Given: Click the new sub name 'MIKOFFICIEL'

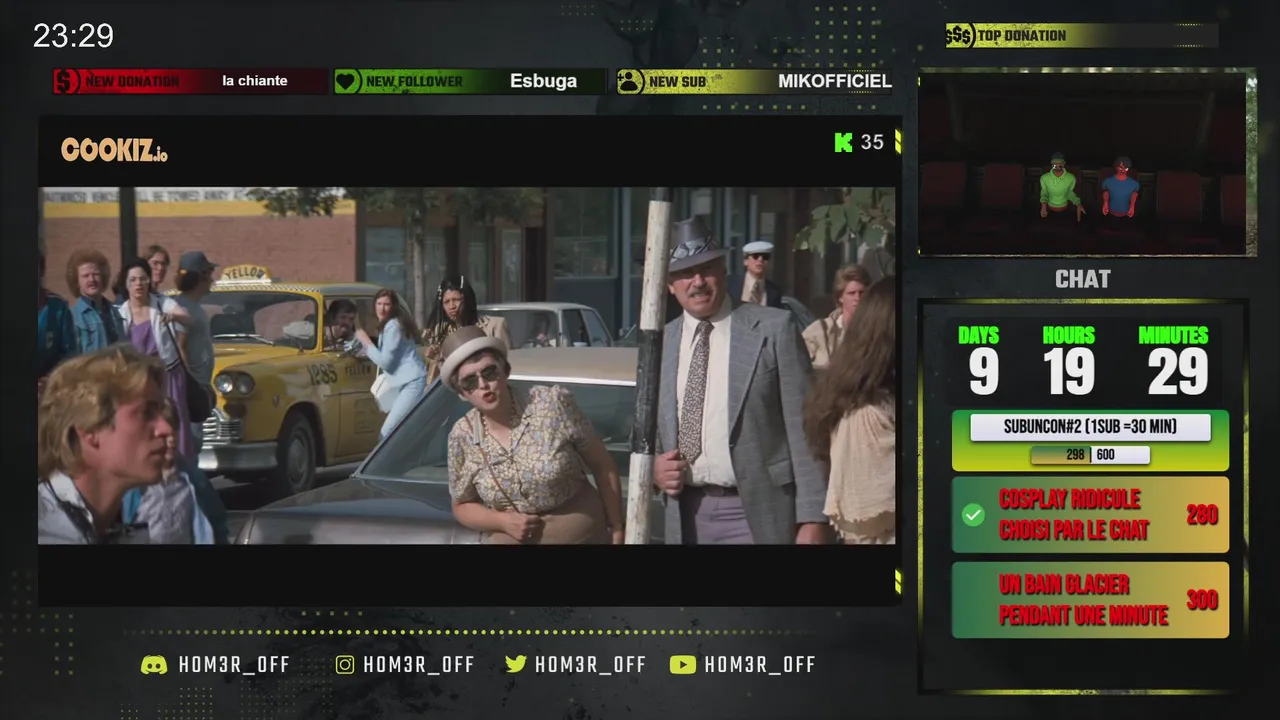Looking at the screenshot, I should click(x=835, y=81).
